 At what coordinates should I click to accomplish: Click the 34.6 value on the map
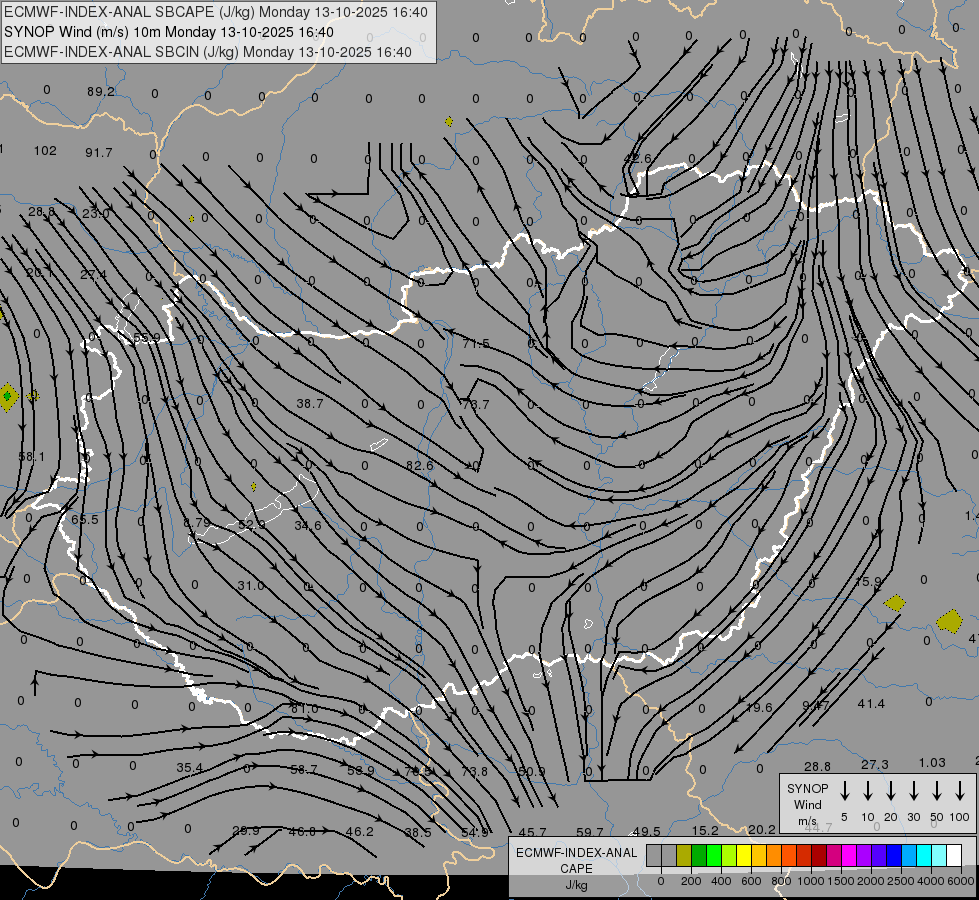tap(308, 526)
